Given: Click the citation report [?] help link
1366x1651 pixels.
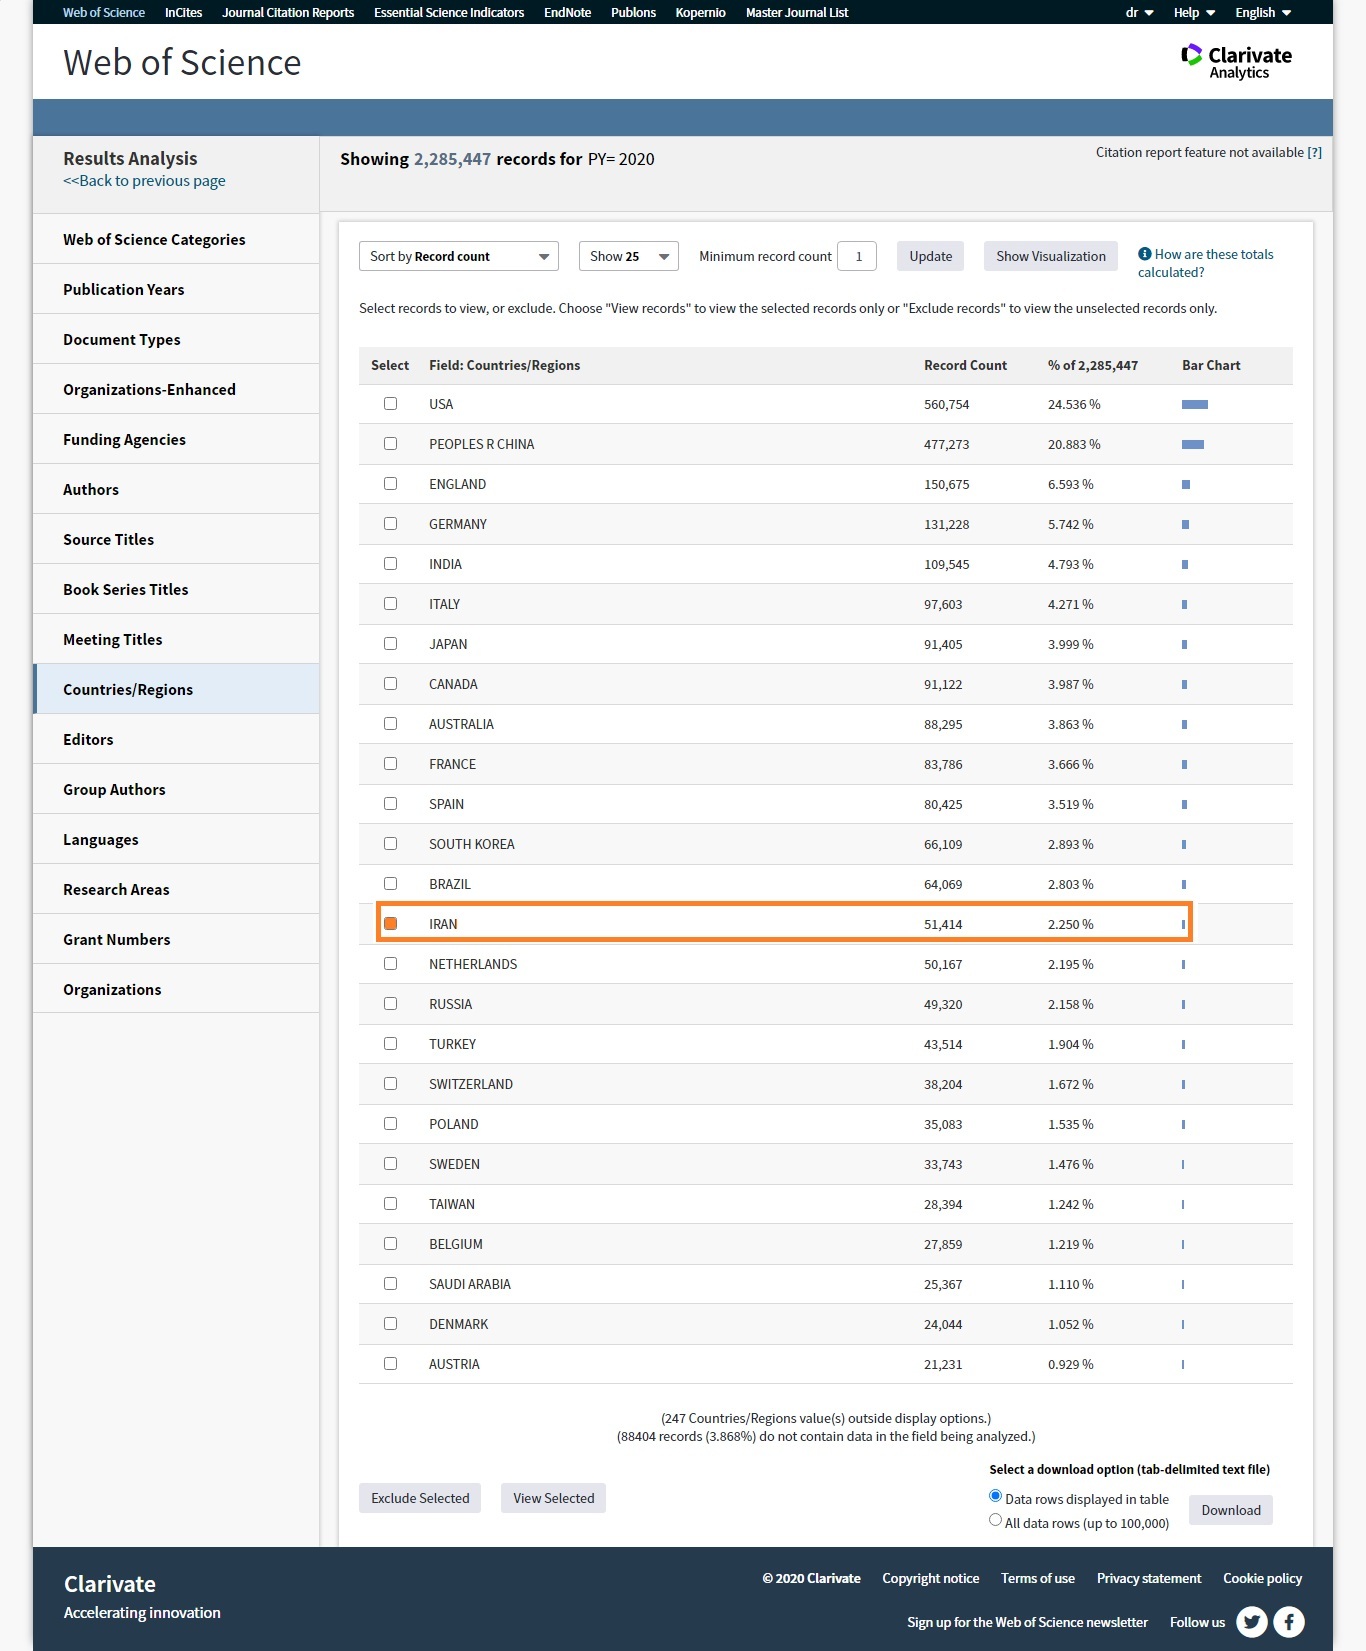Looking at the screenshot, I should pos(1314,152).
